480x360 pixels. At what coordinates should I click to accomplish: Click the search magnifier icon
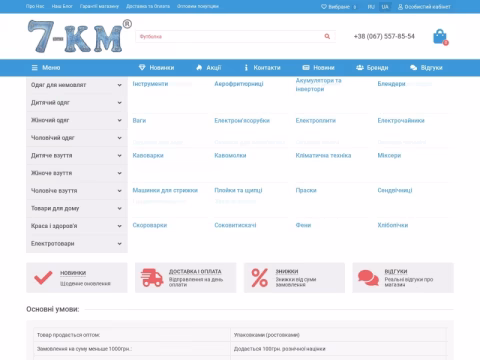(327, 36)
